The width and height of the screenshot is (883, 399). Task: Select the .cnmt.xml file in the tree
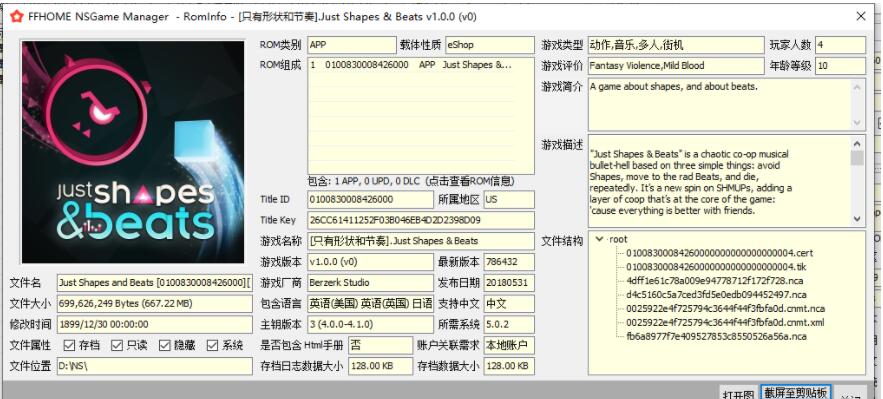point(725,322)
